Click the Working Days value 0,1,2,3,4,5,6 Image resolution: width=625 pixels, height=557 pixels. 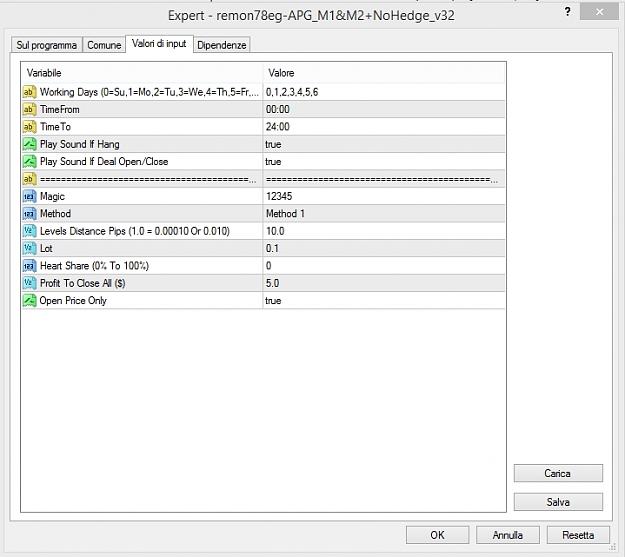(292, 92)
